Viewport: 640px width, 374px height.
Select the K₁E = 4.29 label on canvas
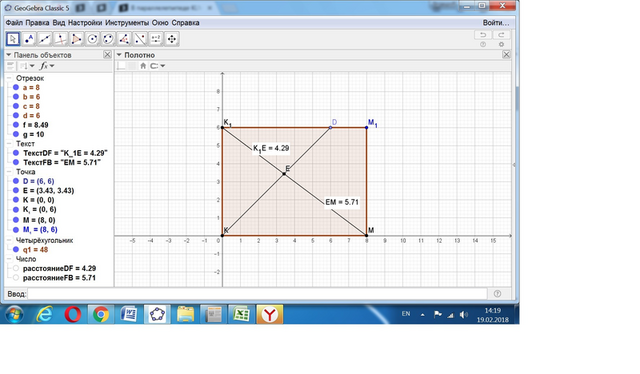pyautogui.click(x=271, y=148)
